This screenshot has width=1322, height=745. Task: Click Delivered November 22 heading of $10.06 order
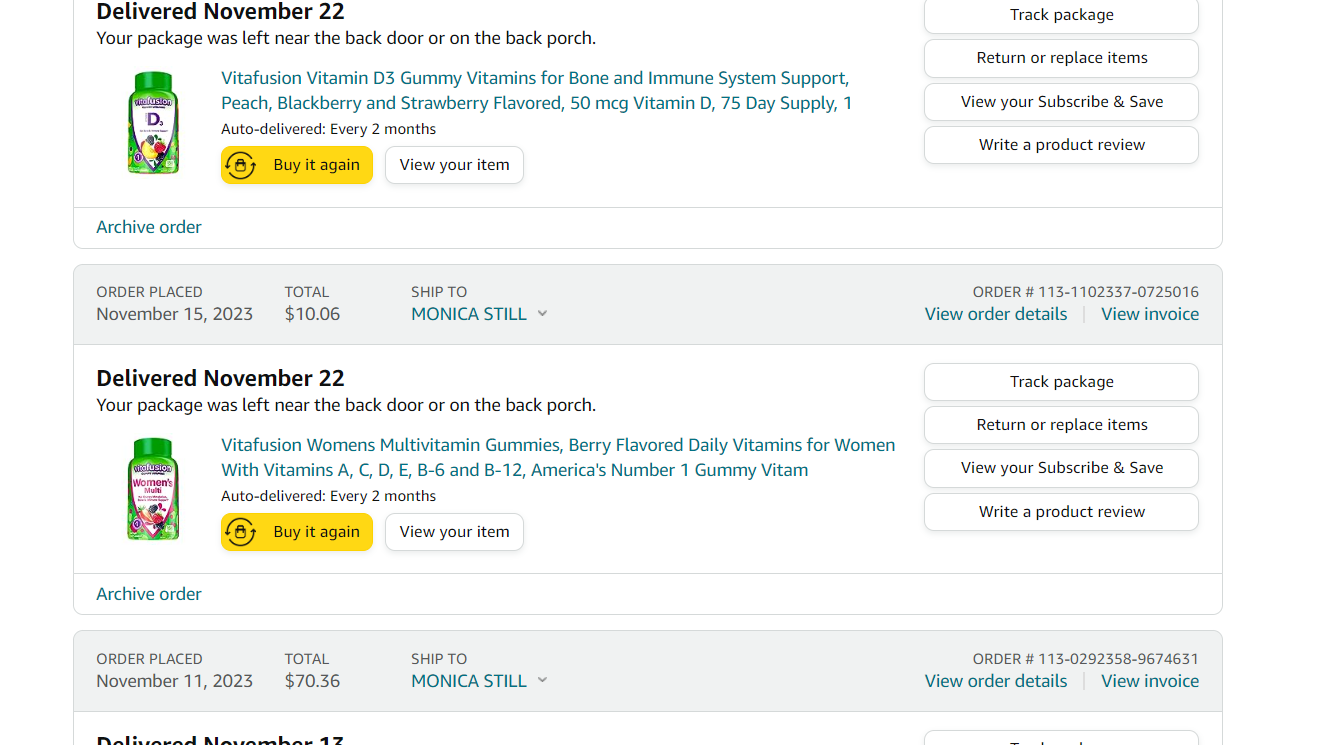[x=220, y=379]
